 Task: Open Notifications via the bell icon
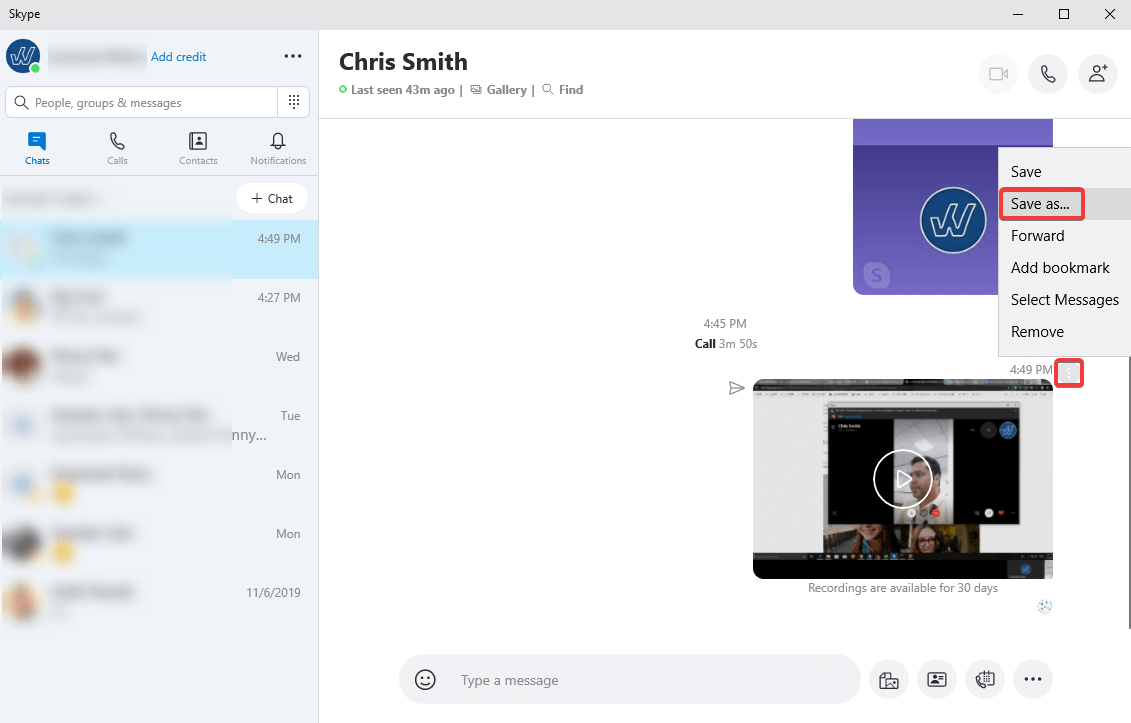pos(277,148)
